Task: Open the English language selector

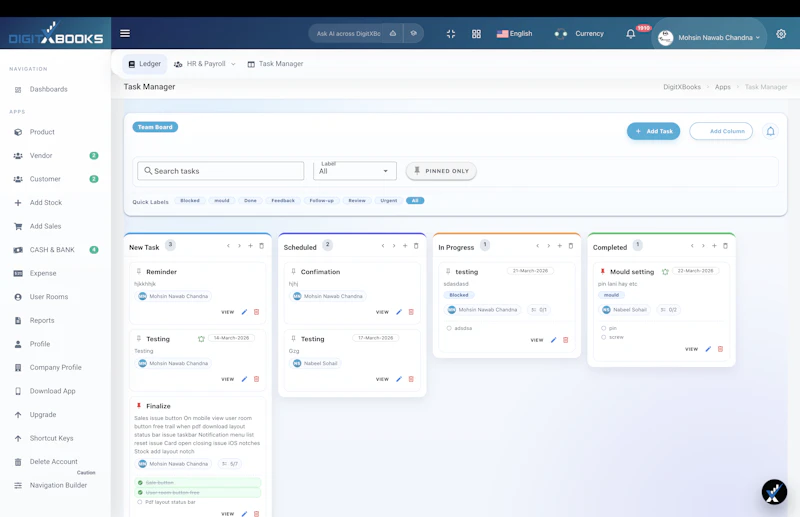Action: [514, 34]
